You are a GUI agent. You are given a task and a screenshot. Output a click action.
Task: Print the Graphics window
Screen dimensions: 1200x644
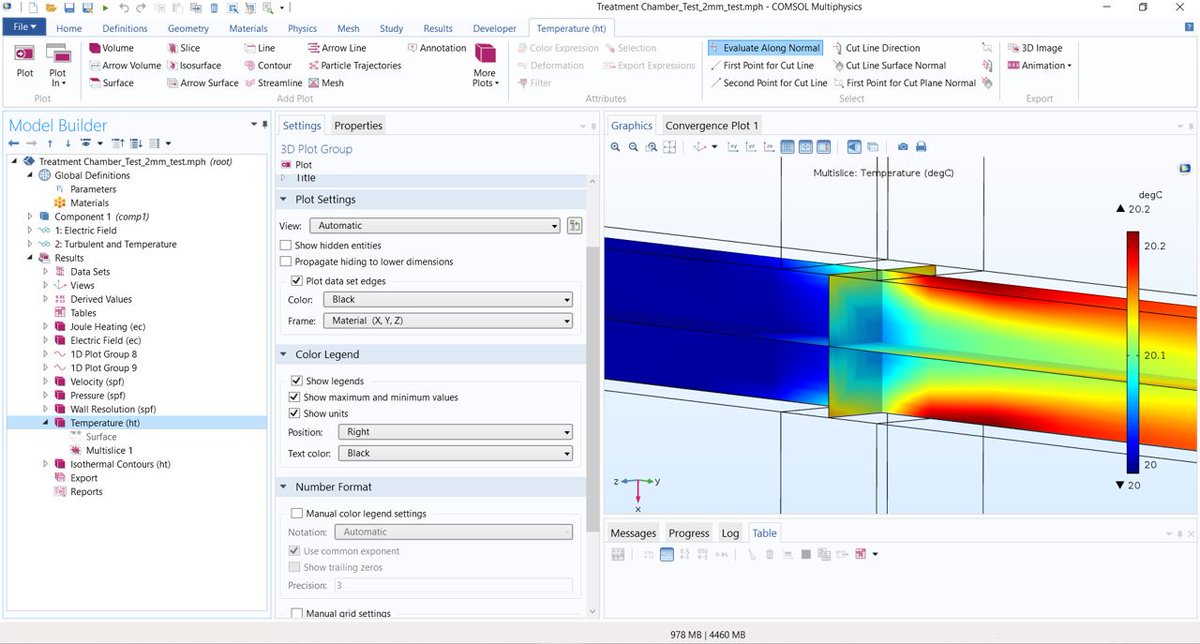[x=921, y=147]
